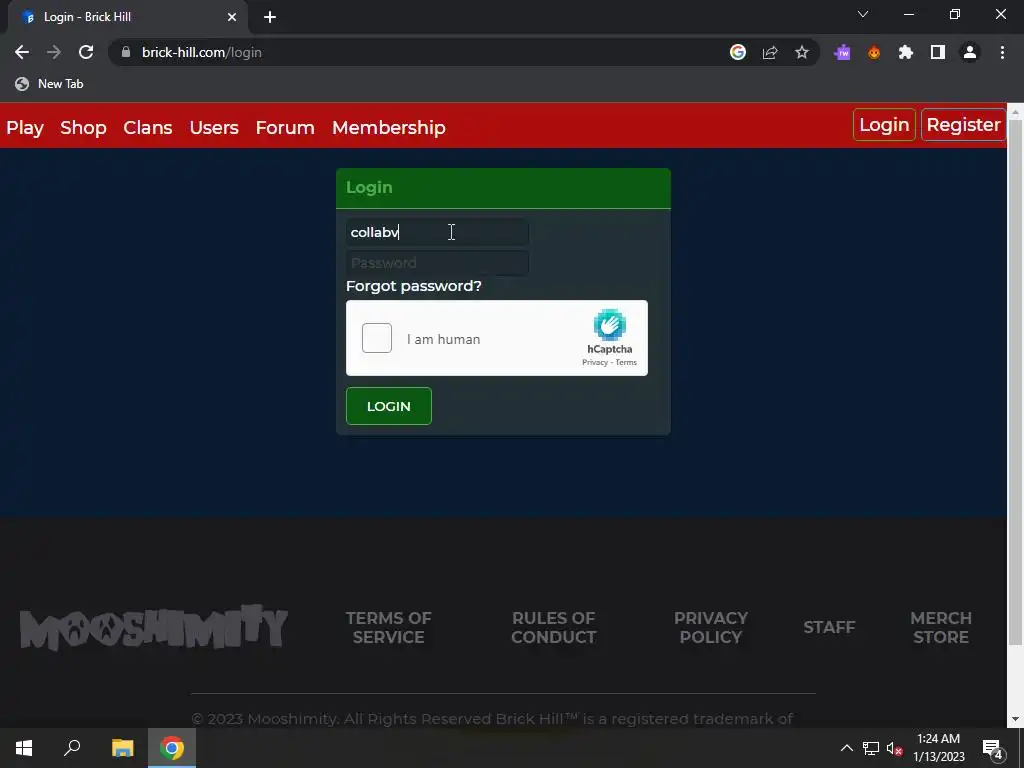This screenshot has width=1024, height=768.
Task: Click the Chrome taskbar icon
Action: (172, 748)
